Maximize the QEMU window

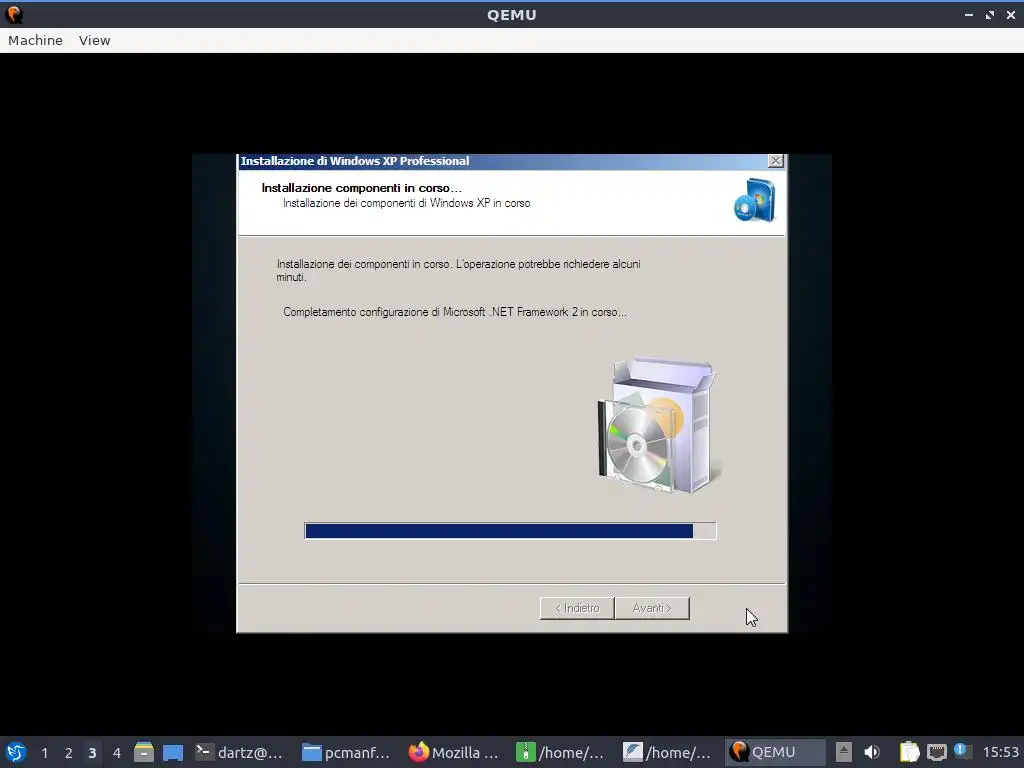(989, 14)
